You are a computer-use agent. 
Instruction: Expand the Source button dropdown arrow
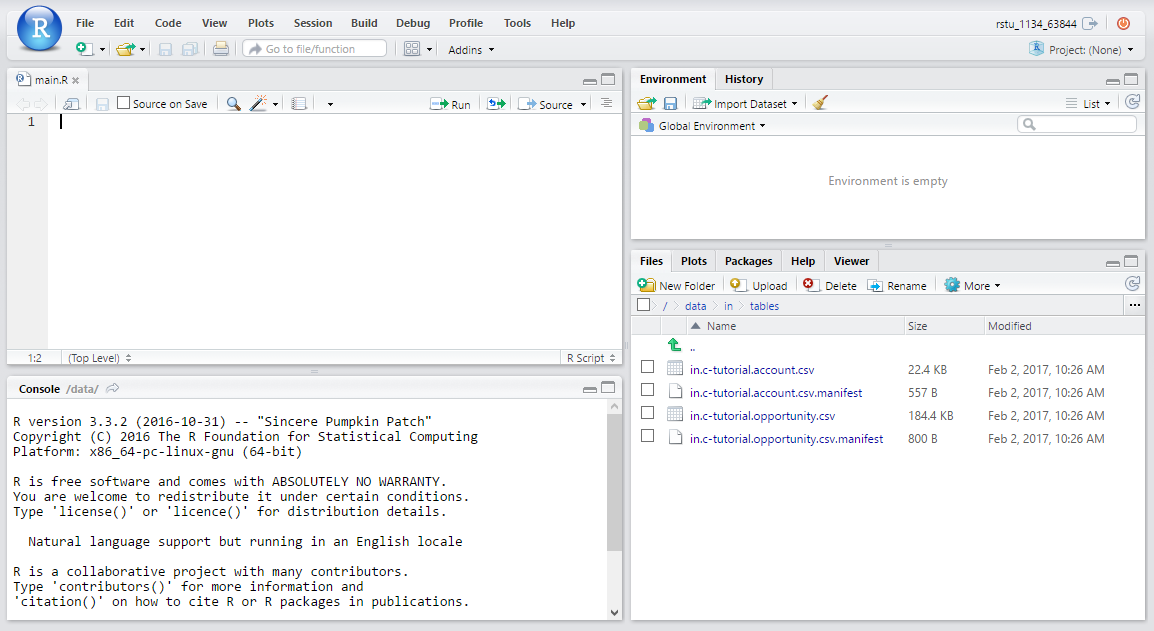(584, 105)
